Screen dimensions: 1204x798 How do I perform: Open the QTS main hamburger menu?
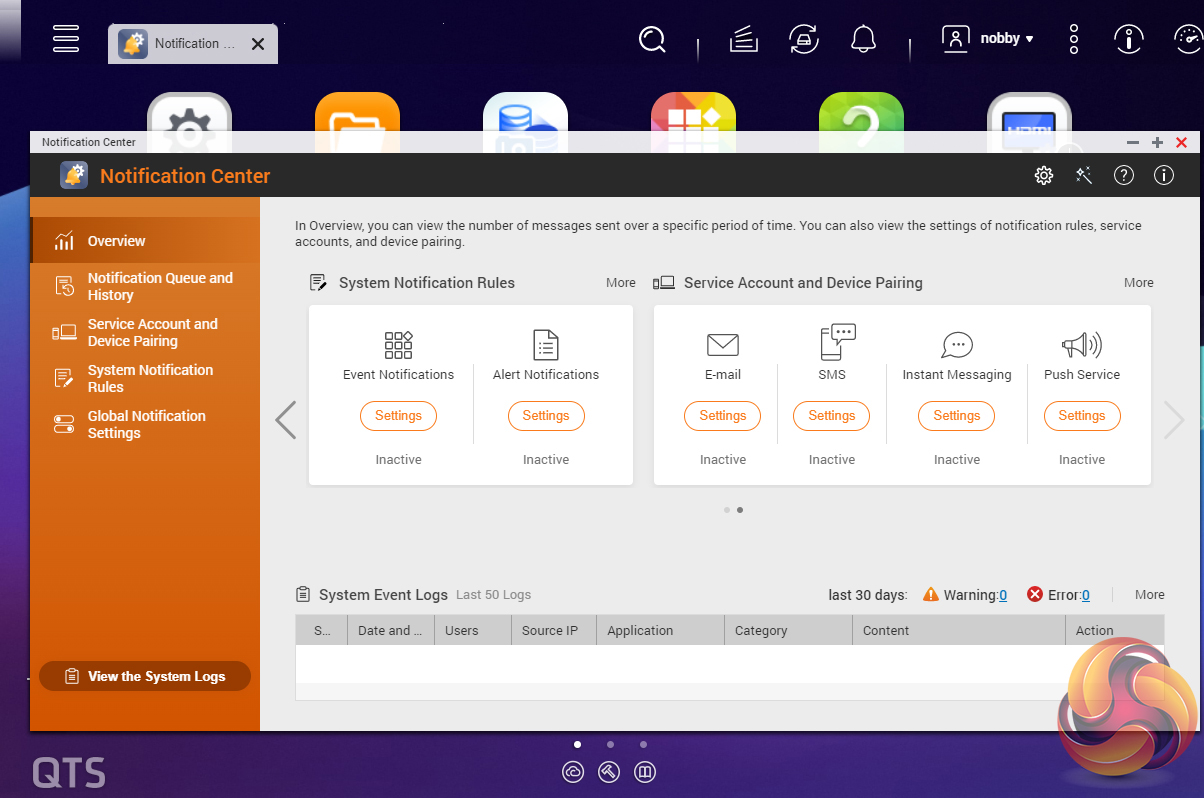pyautogui.click(x=66, y=38)
